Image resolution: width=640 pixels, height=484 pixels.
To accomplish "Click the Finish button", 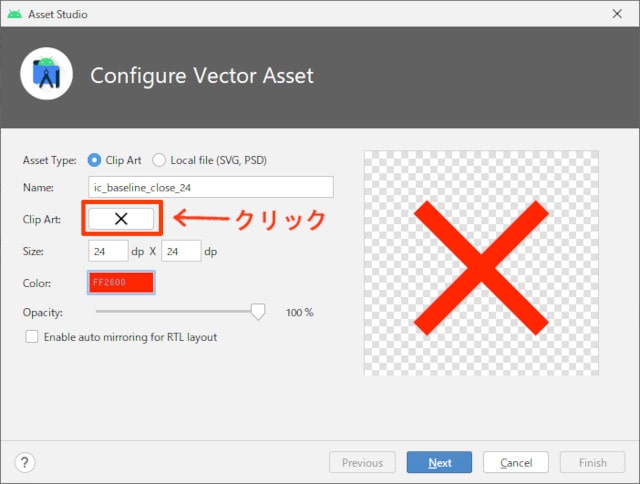I will (592, 462).
